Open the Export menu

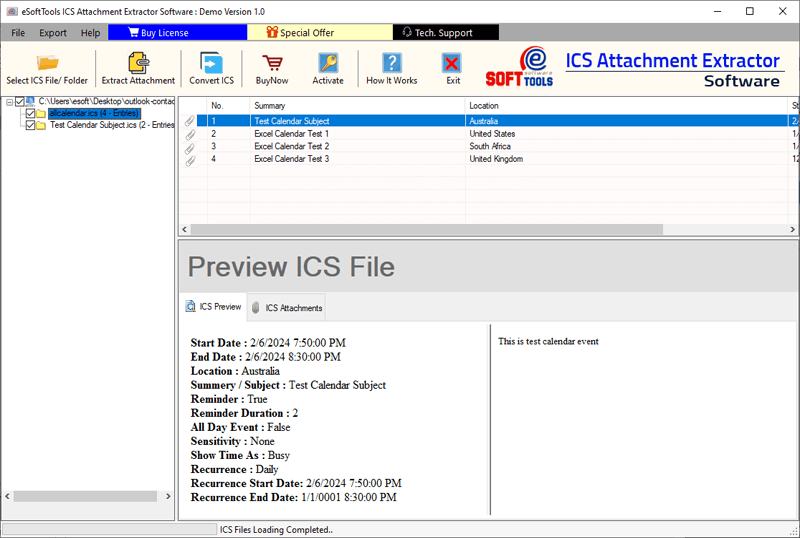click(x=53, y=33)
